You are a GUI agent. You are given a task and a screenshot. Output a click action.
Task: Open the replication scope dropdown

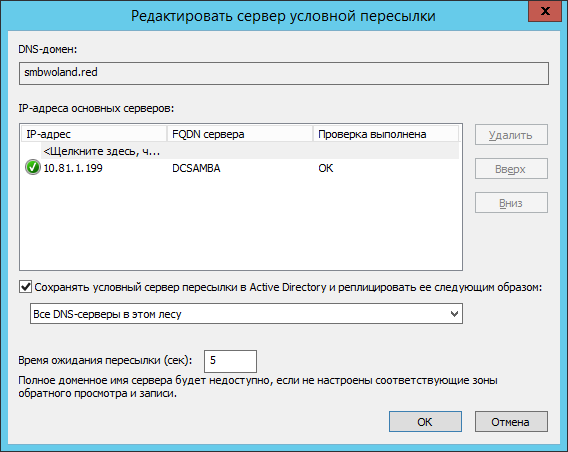pos(246,314)
